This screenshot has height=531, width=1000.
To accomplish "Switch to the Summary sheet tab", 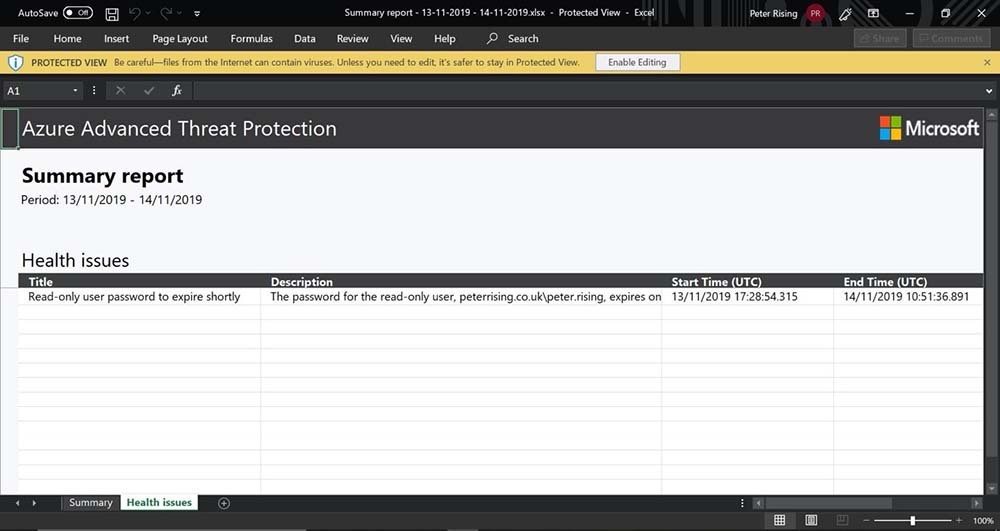I will (91, 502).
